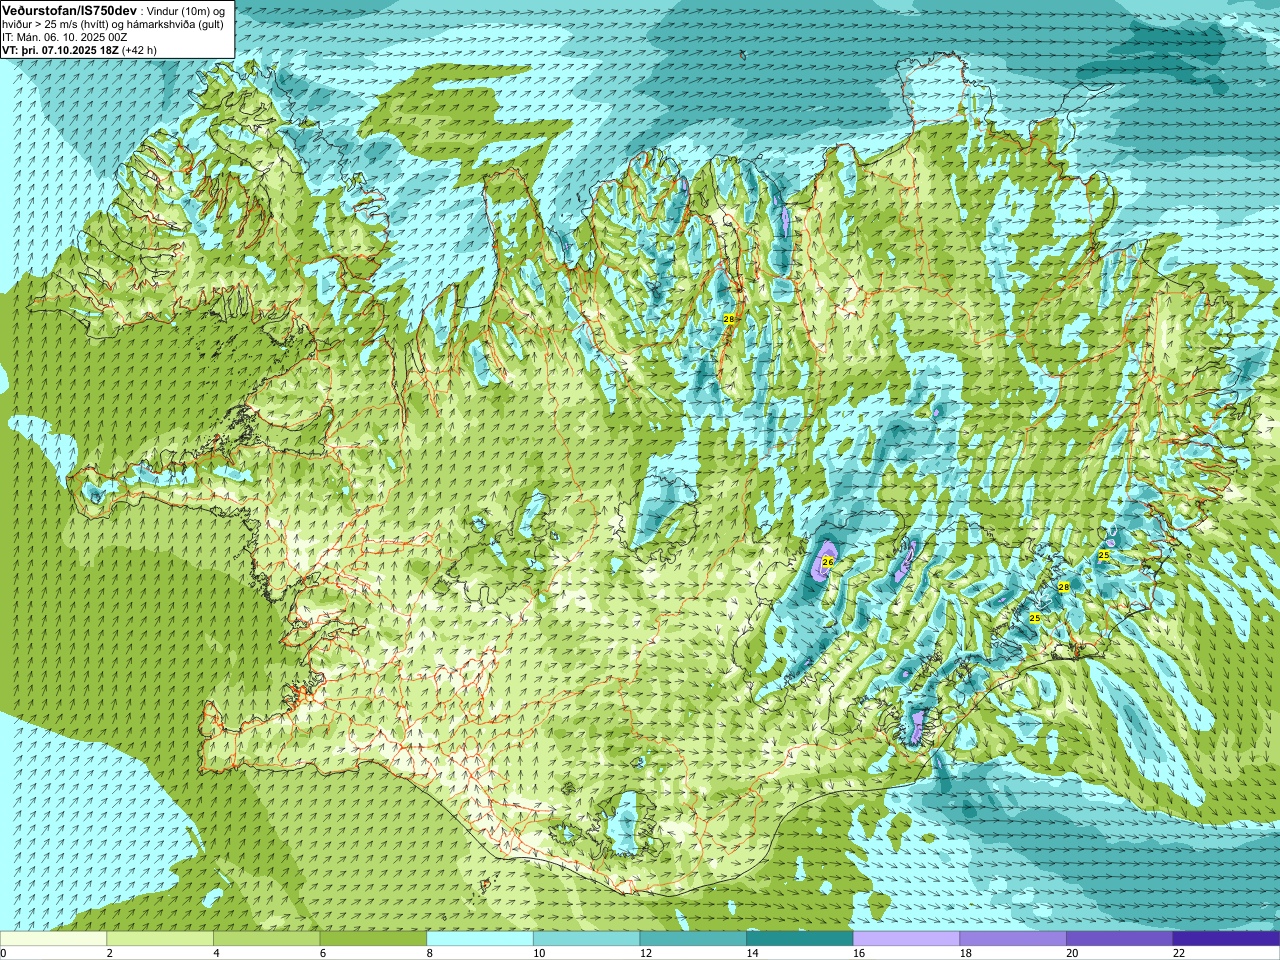Image resolution: width=1280 pixels, height=960 pixels.
Task: Click the 16–18 m/s light lavender legend swatch
Action: point(906,939)
